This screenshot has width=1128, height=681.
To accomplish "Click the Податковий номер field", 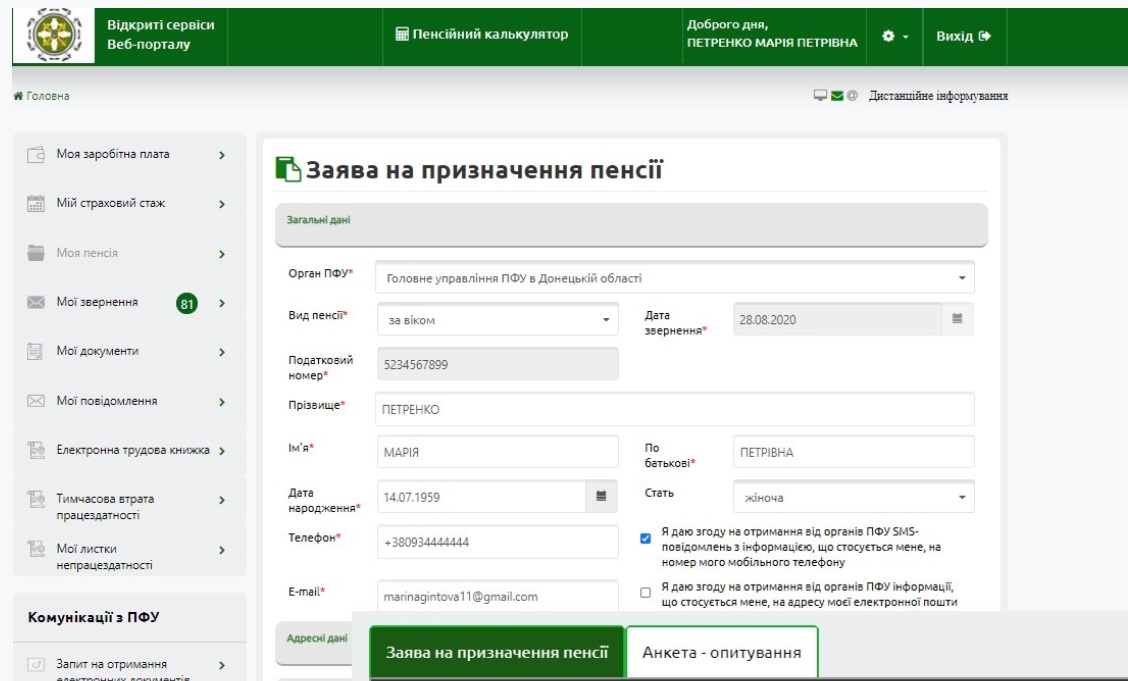I will 498,365.
